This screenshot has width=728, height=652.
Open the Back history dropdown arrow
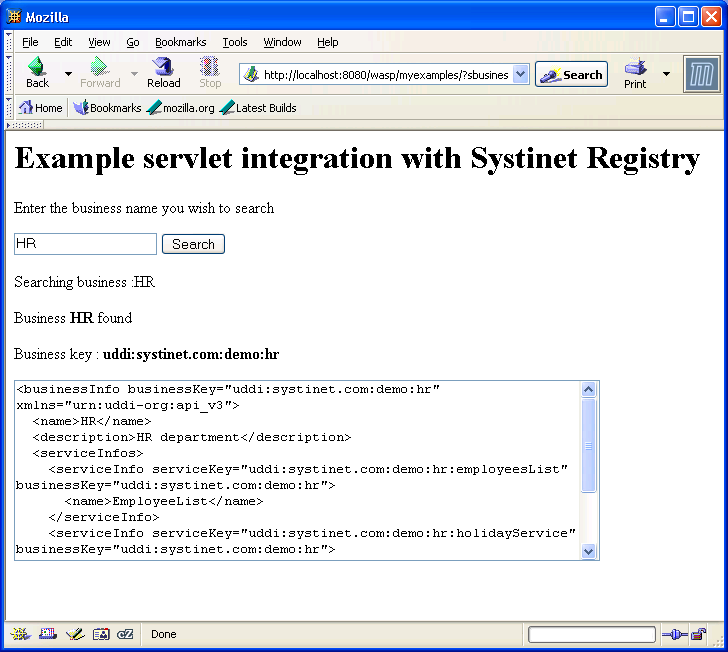68,74
